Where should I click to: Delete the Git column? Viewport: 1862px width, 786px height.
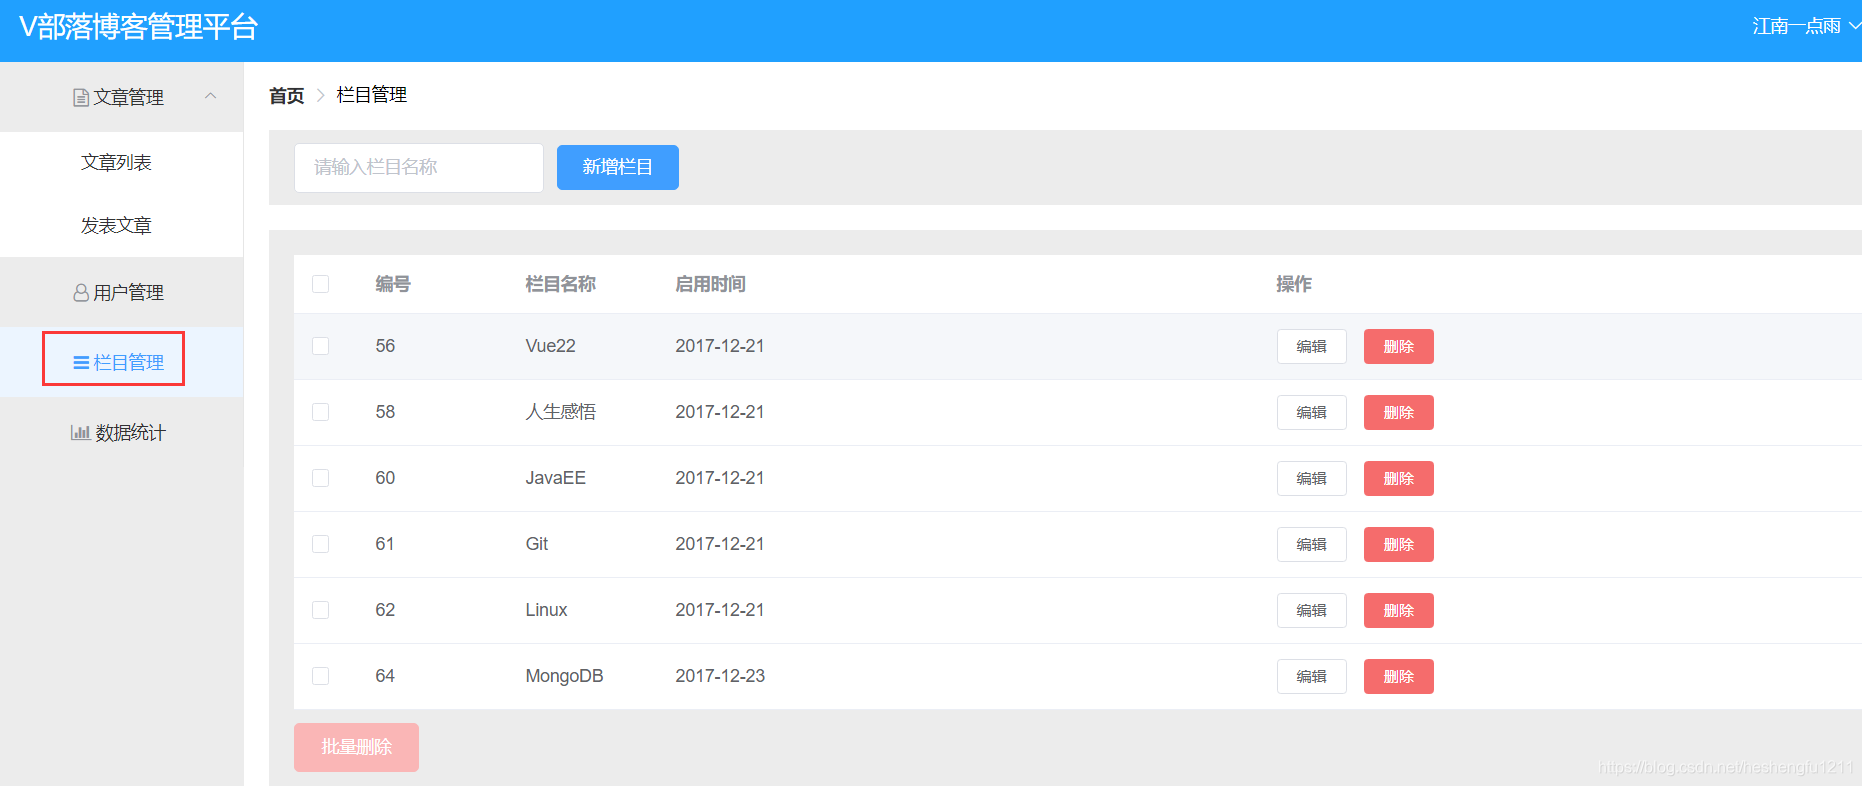point(1399,545)
